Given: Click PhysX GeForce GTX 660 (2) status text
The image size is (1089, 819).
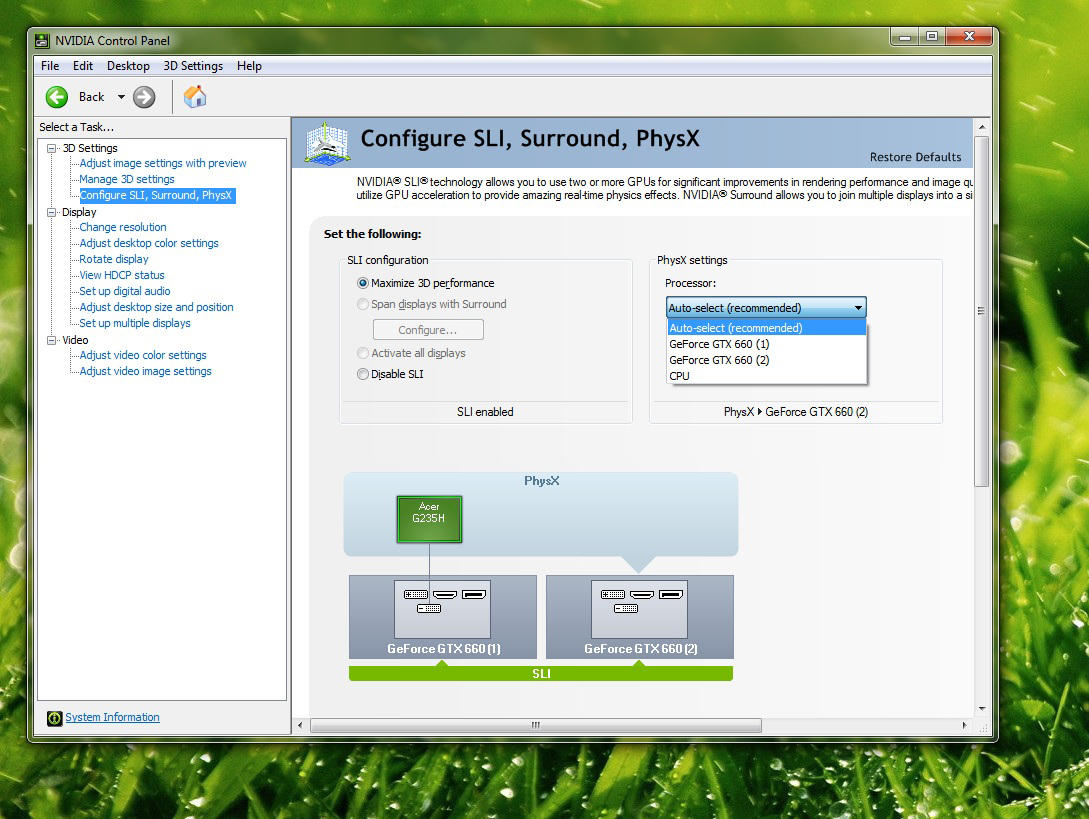Looking at the screenshot, I should pyautogui.click(x=796, y=412).
